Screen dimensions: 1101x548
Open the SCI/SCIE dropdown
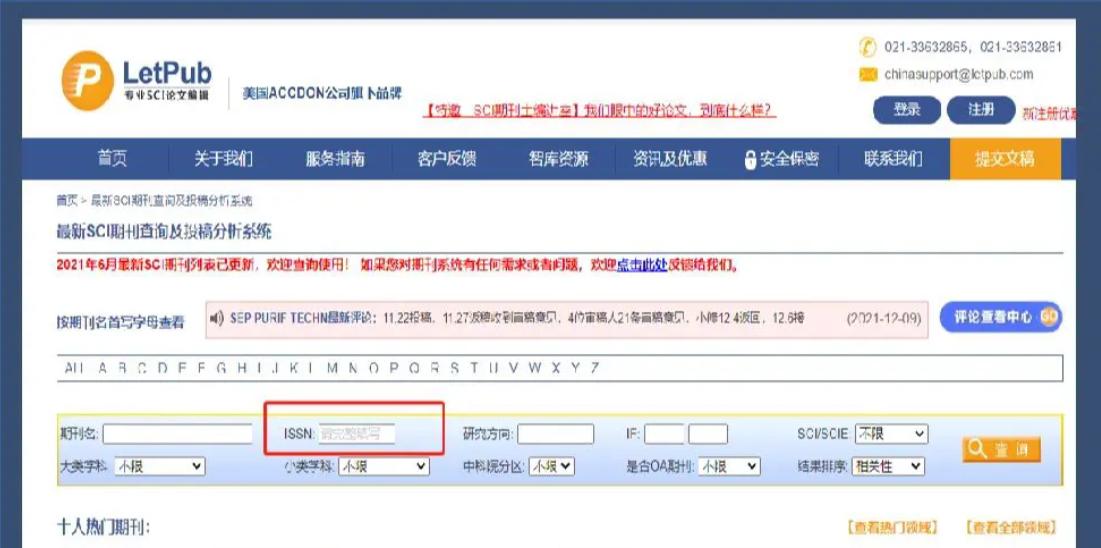pyautogui.click(x=891, y=434)
